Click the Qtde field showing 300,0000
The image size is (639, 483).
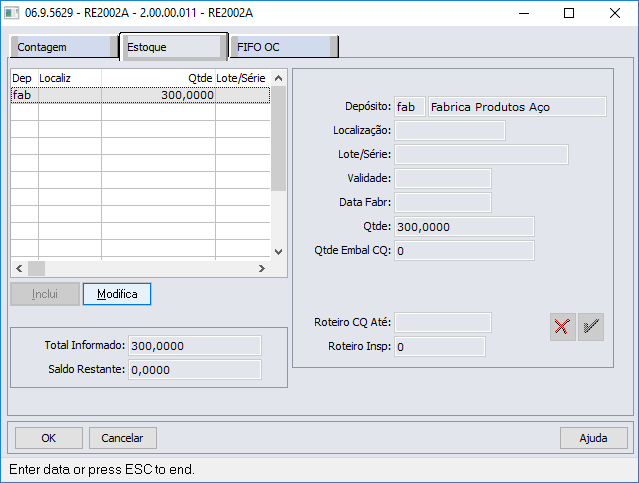click(x=464, y=227)
